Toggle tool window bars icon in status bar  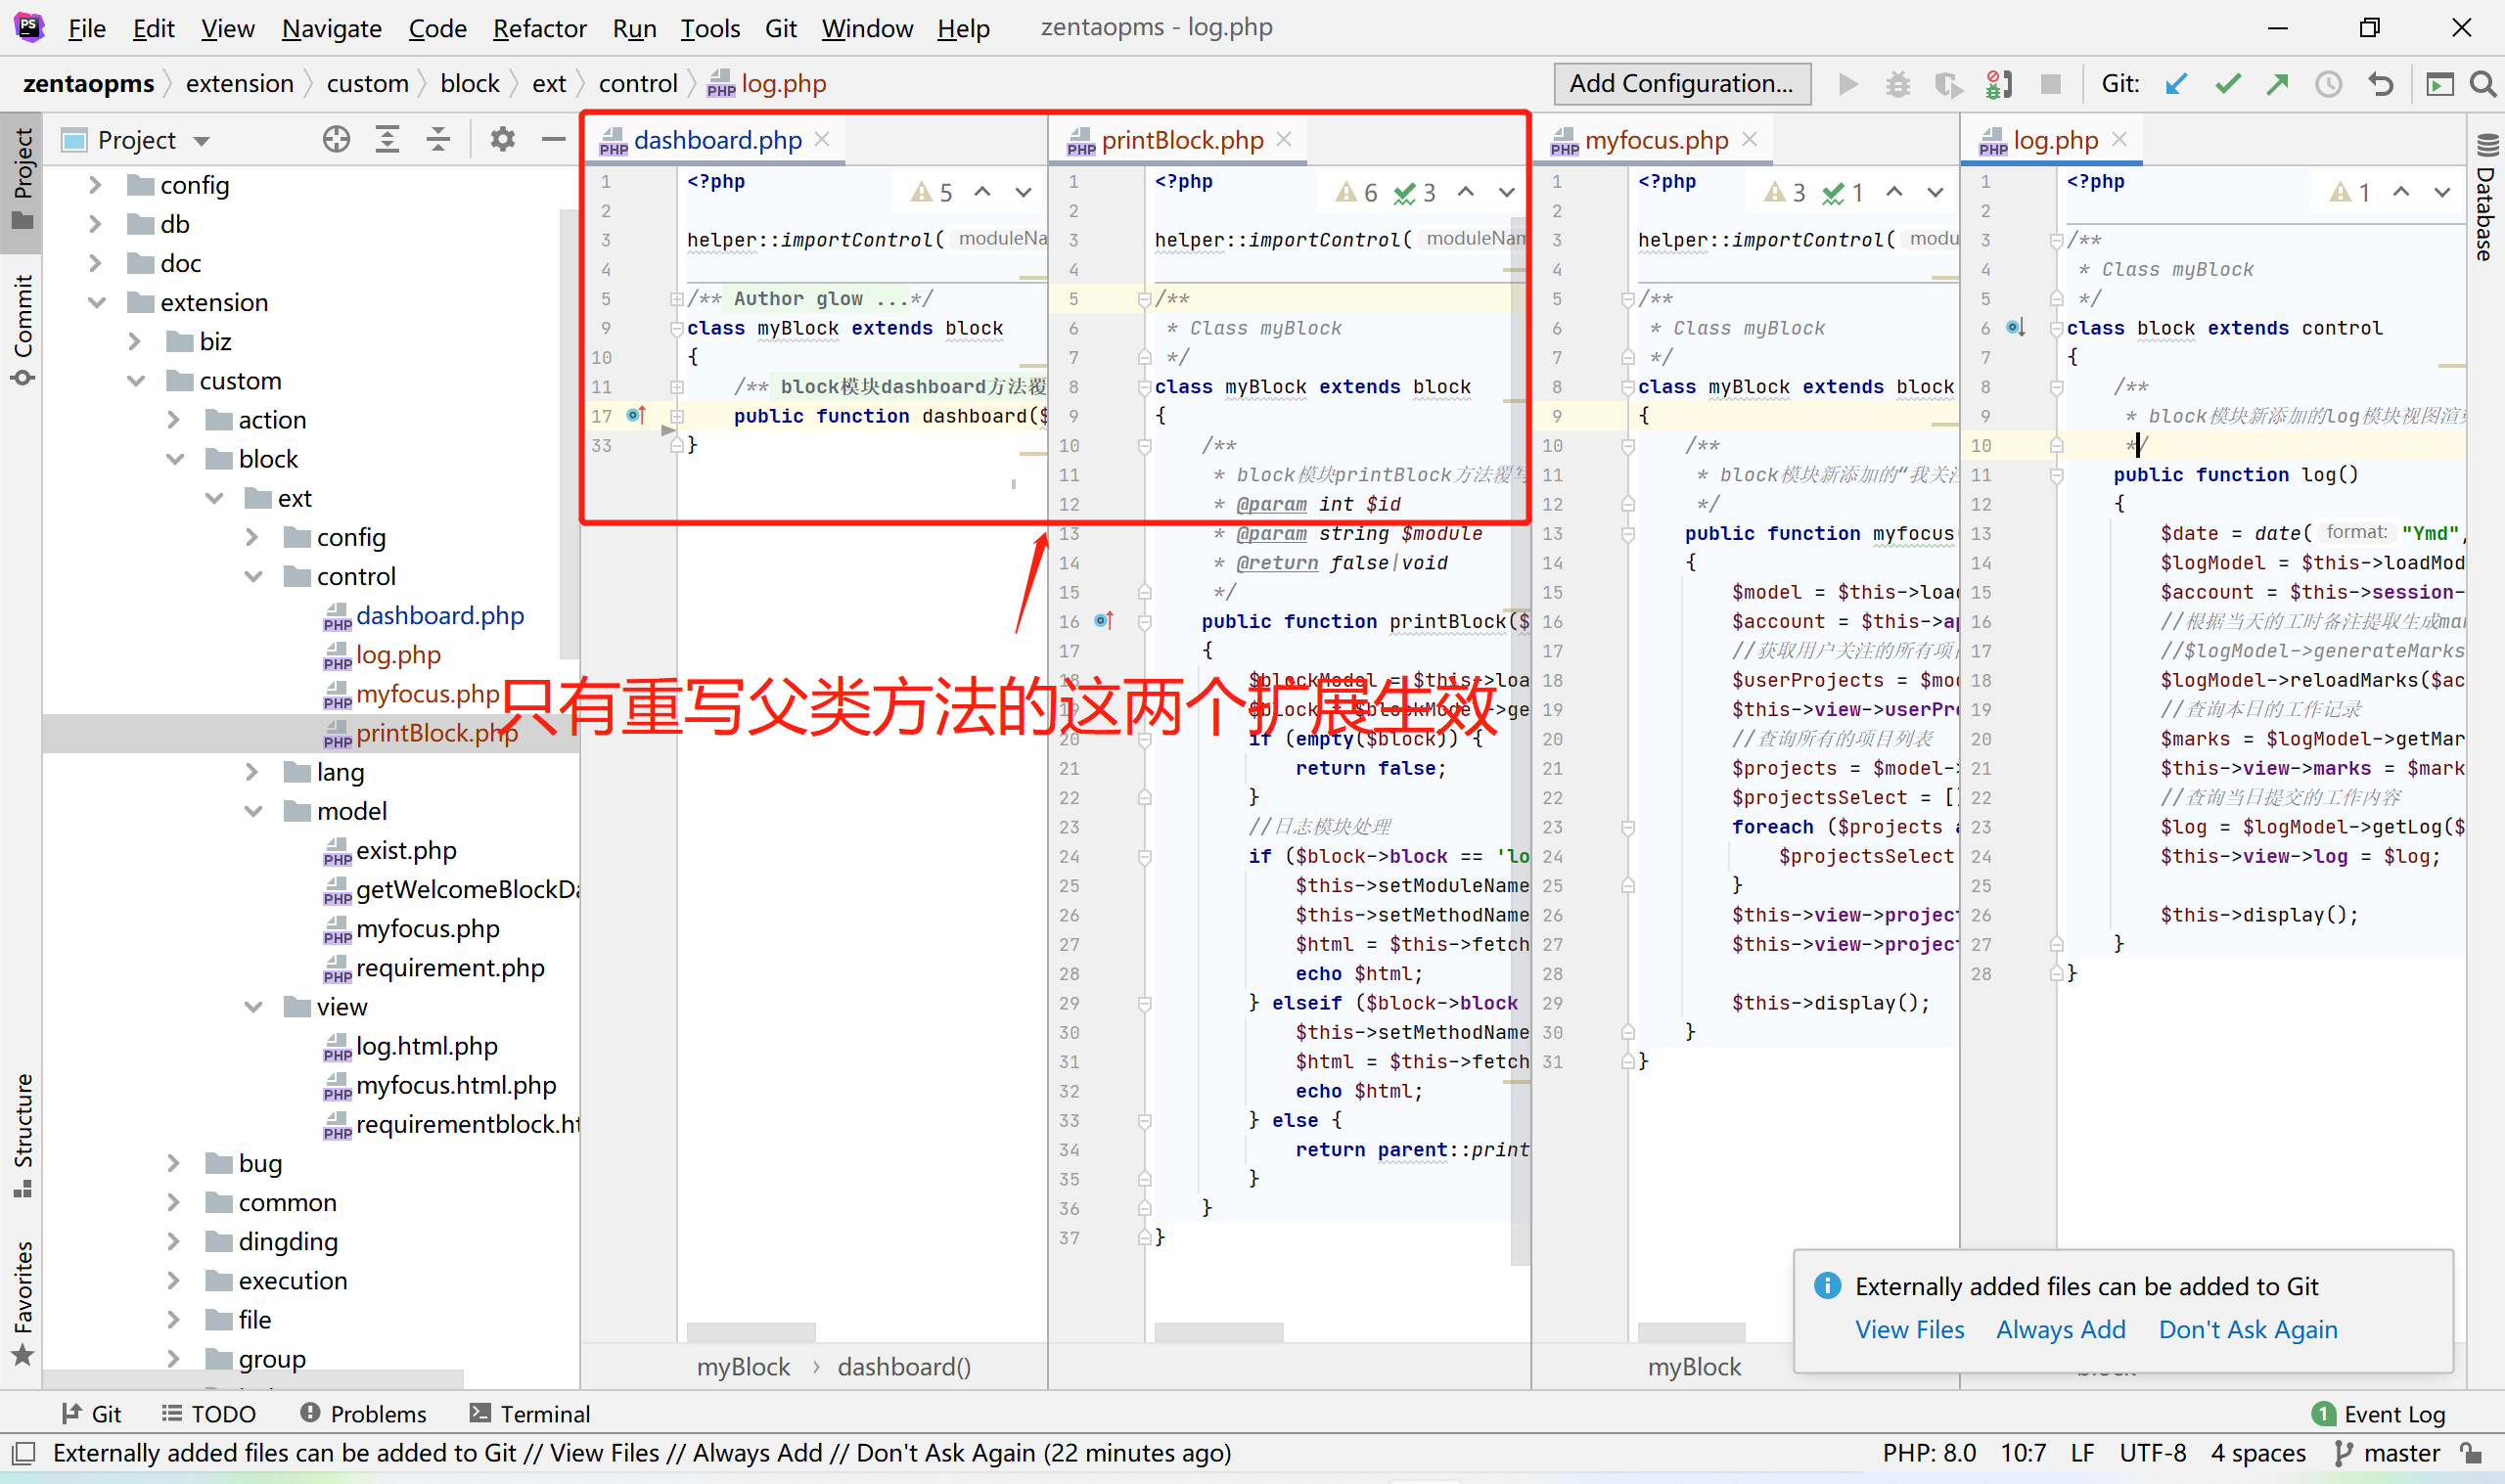[22, 1452]
